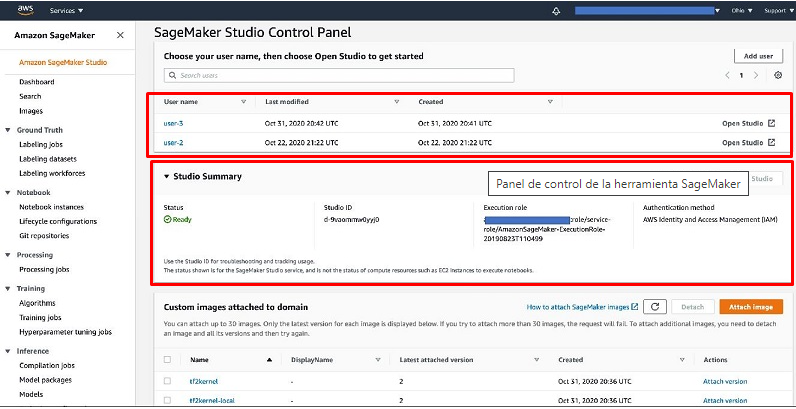Open Model packages page
The image size is (796, 409).
click(x=45, y=380)
